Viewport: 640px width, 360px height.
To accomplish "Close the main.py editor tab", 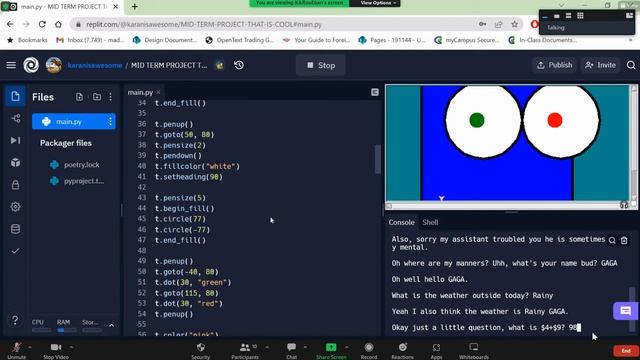I will [x=158, y=92].
